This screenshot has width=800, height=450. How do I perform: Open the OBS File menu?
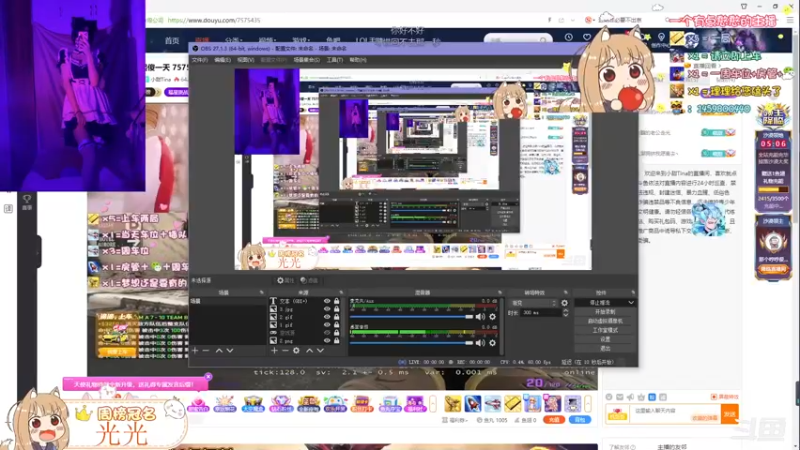[x=199, y=60]
